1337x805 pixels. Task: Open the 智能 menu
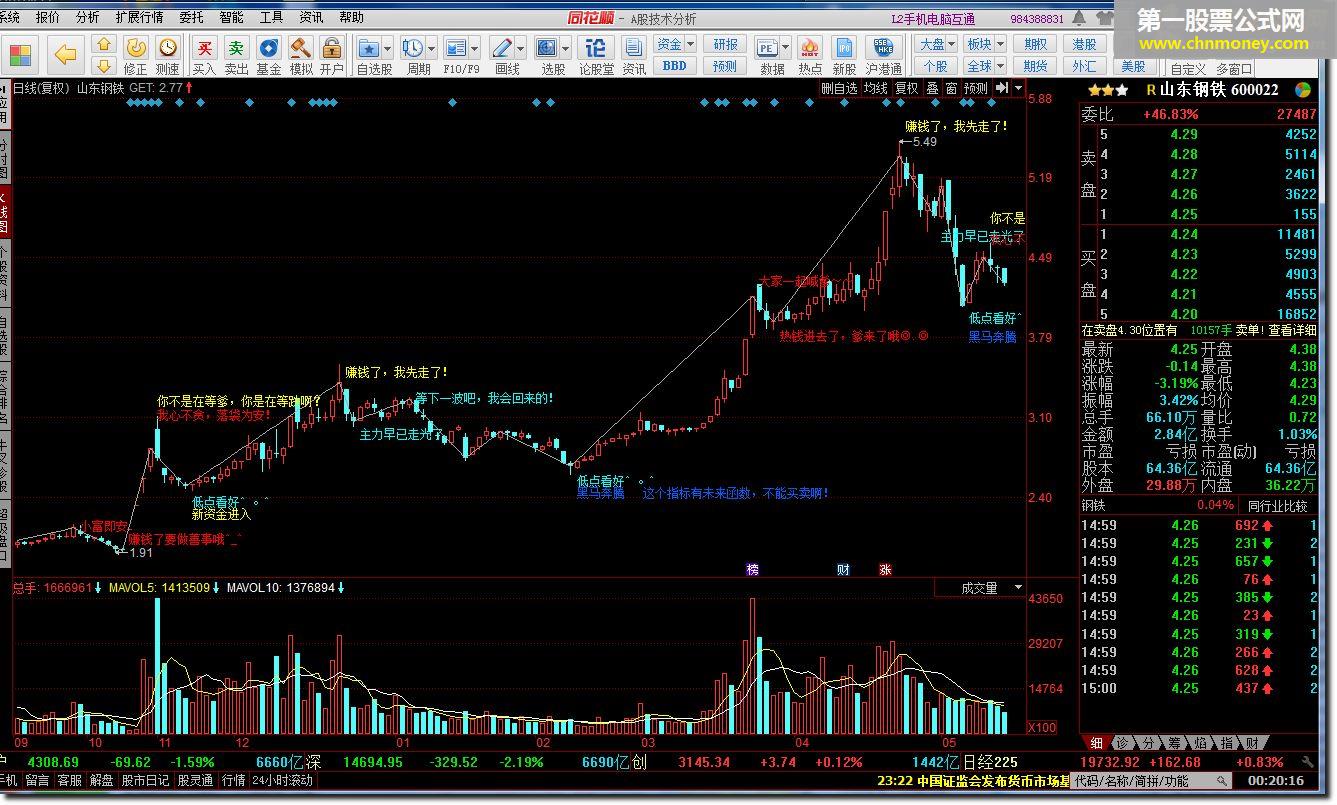point(231,17)
